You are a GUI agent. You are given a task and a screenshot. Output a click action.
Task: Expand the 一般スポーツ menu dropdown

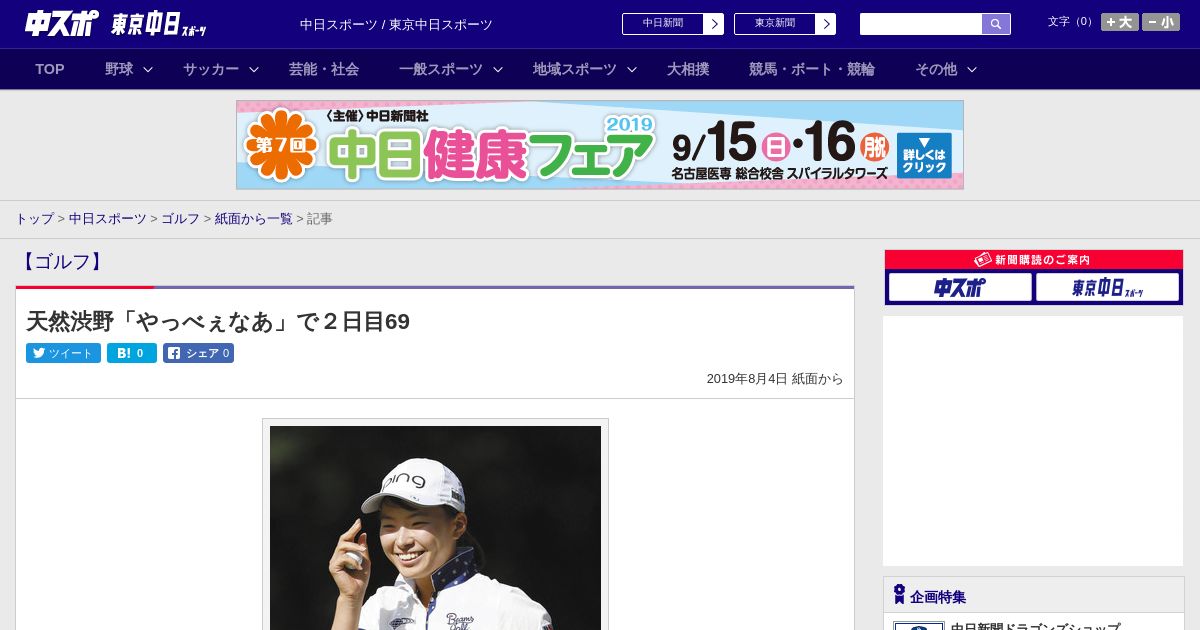[451, 69]
